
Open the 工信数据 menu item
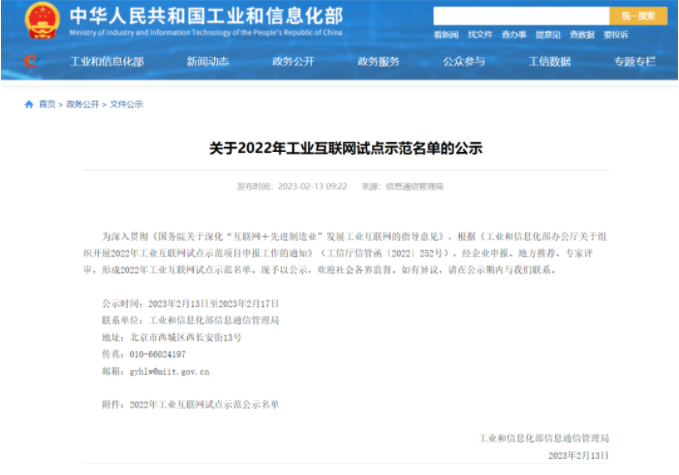click(x=549, y=62)
